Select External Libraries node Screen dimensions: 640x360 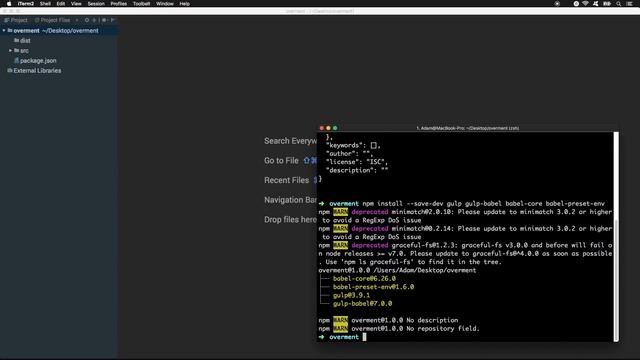point(37,71)
